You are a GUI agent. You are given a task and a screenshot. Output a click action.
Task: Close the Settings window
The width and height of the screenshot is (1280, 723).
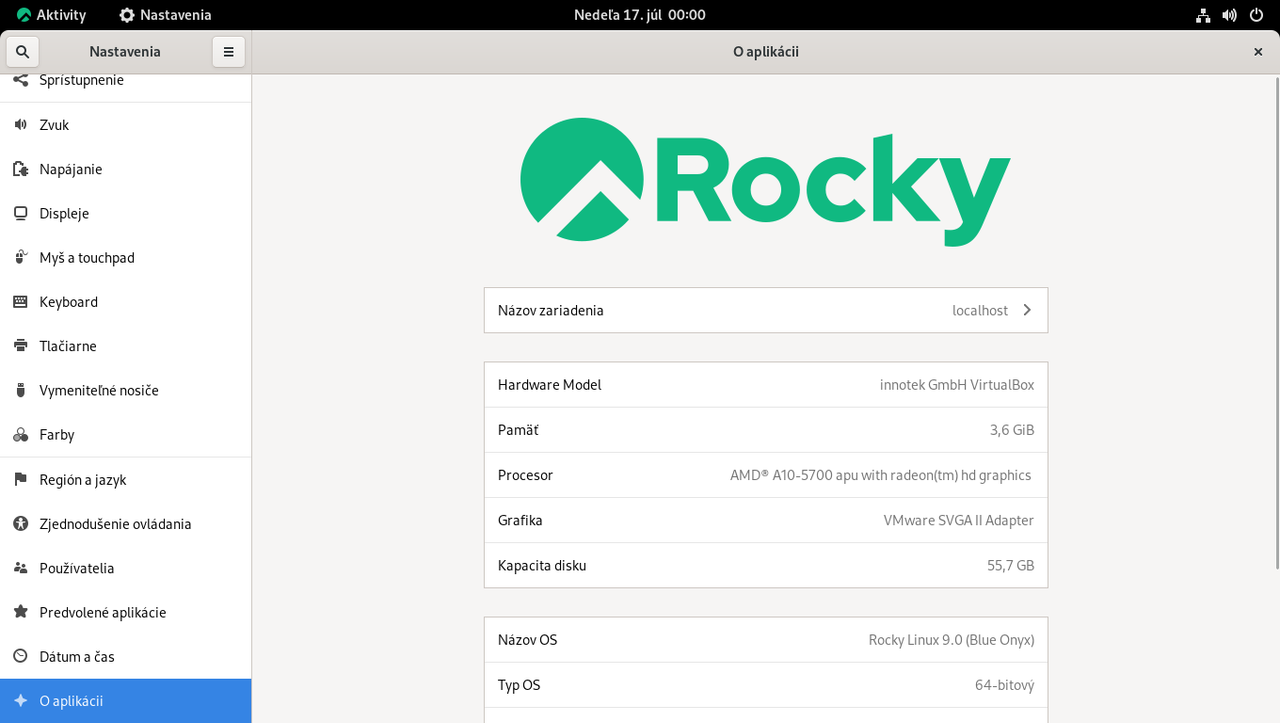click(1258, 52)
